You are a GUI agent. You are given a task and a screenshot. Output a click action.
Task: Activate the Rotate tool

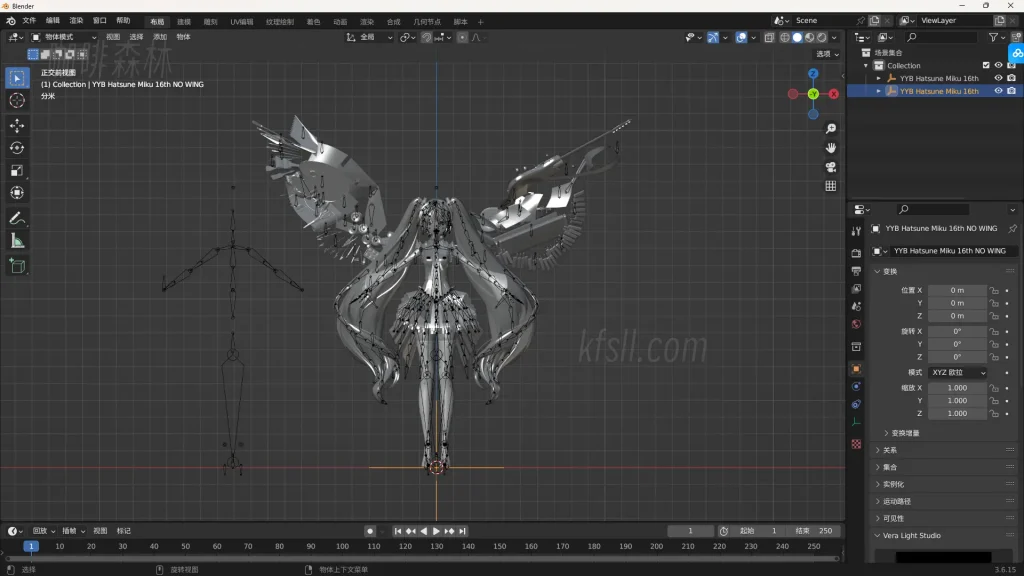point(17,148)
